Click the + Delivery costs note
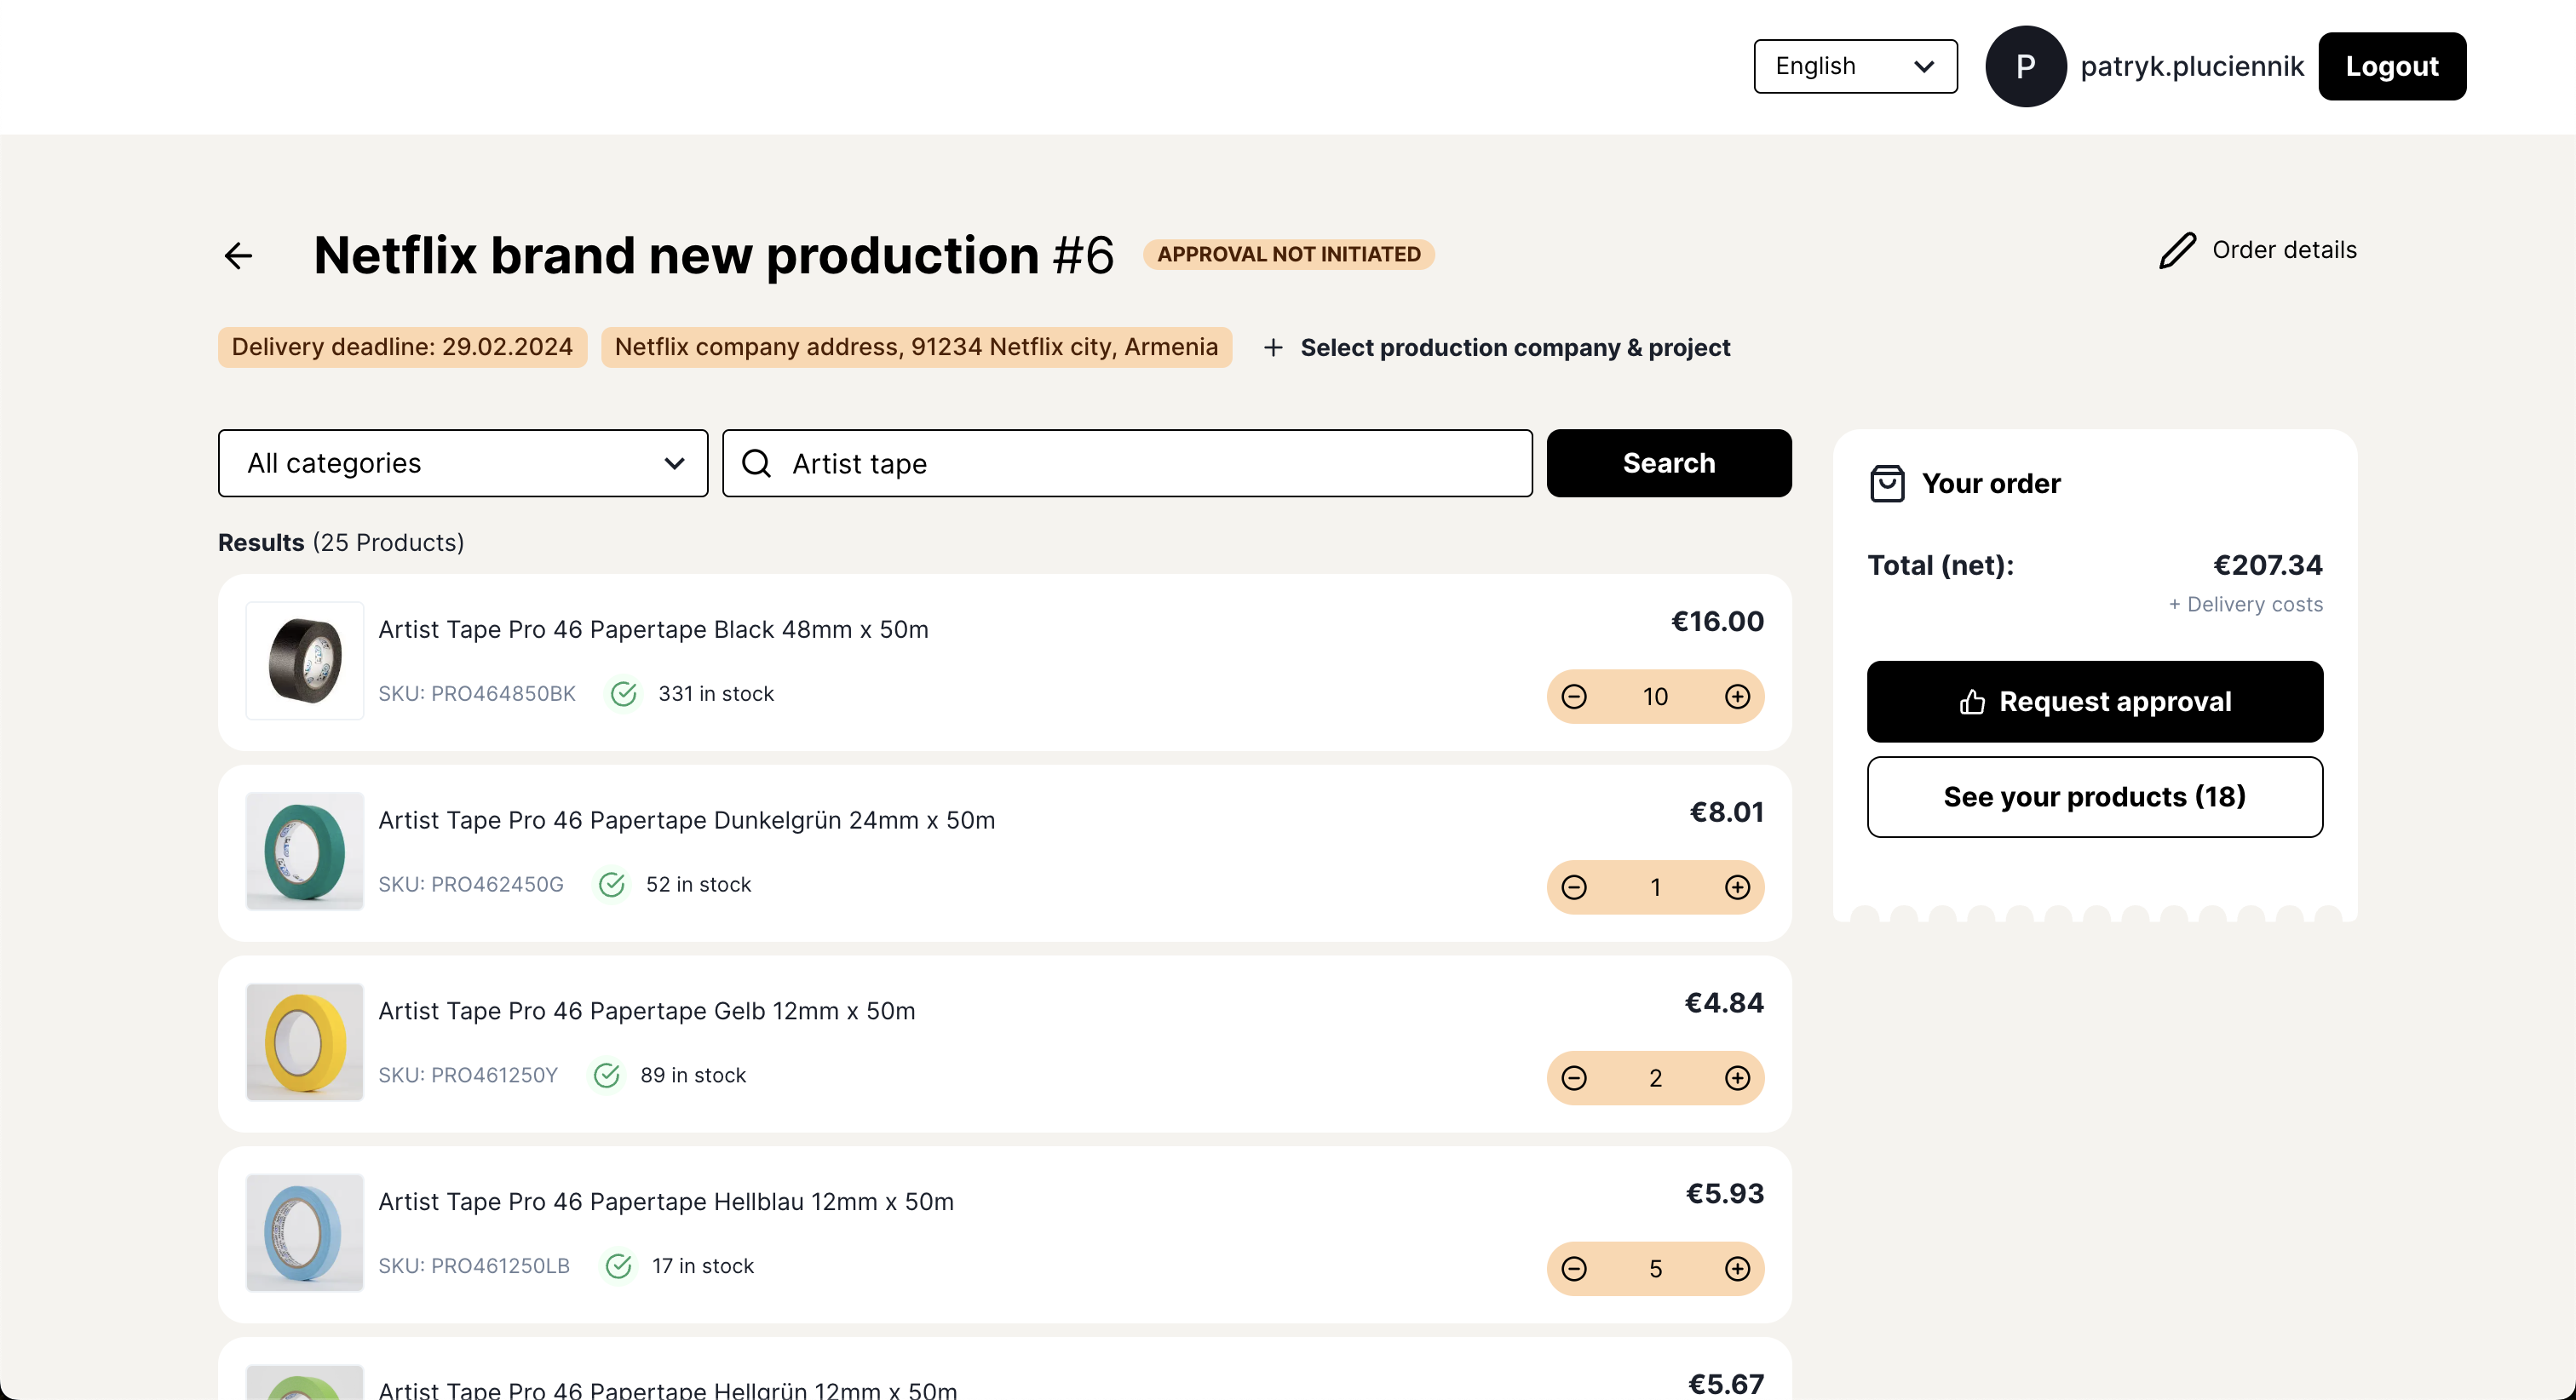 pyautogui.click(x=2246, y=605)
